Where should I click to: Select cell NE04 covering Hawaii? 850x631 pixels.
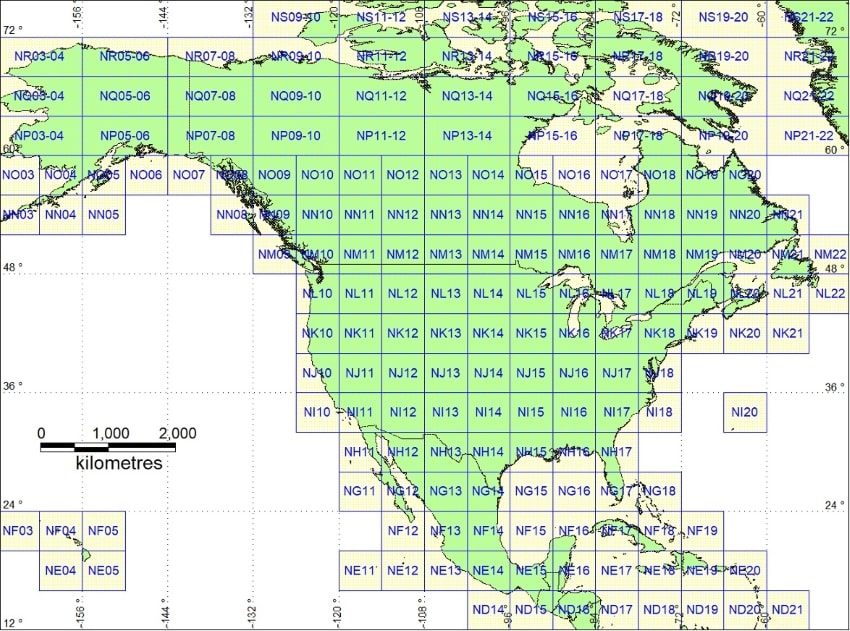[x=62, y=569]
